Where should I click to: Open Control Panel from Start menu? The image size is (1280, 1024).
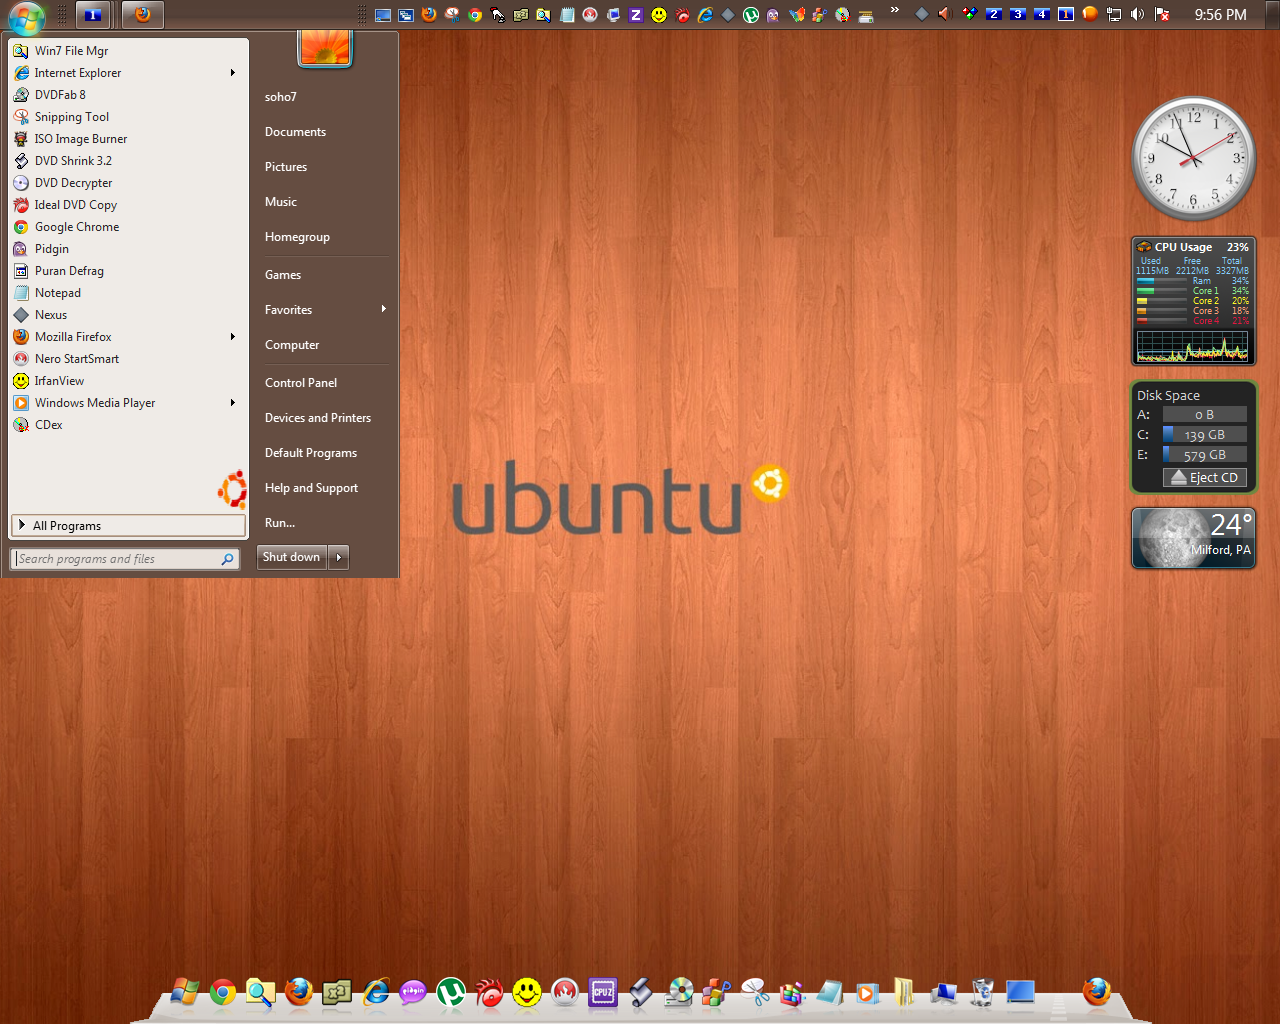click(x=301, y=383)
